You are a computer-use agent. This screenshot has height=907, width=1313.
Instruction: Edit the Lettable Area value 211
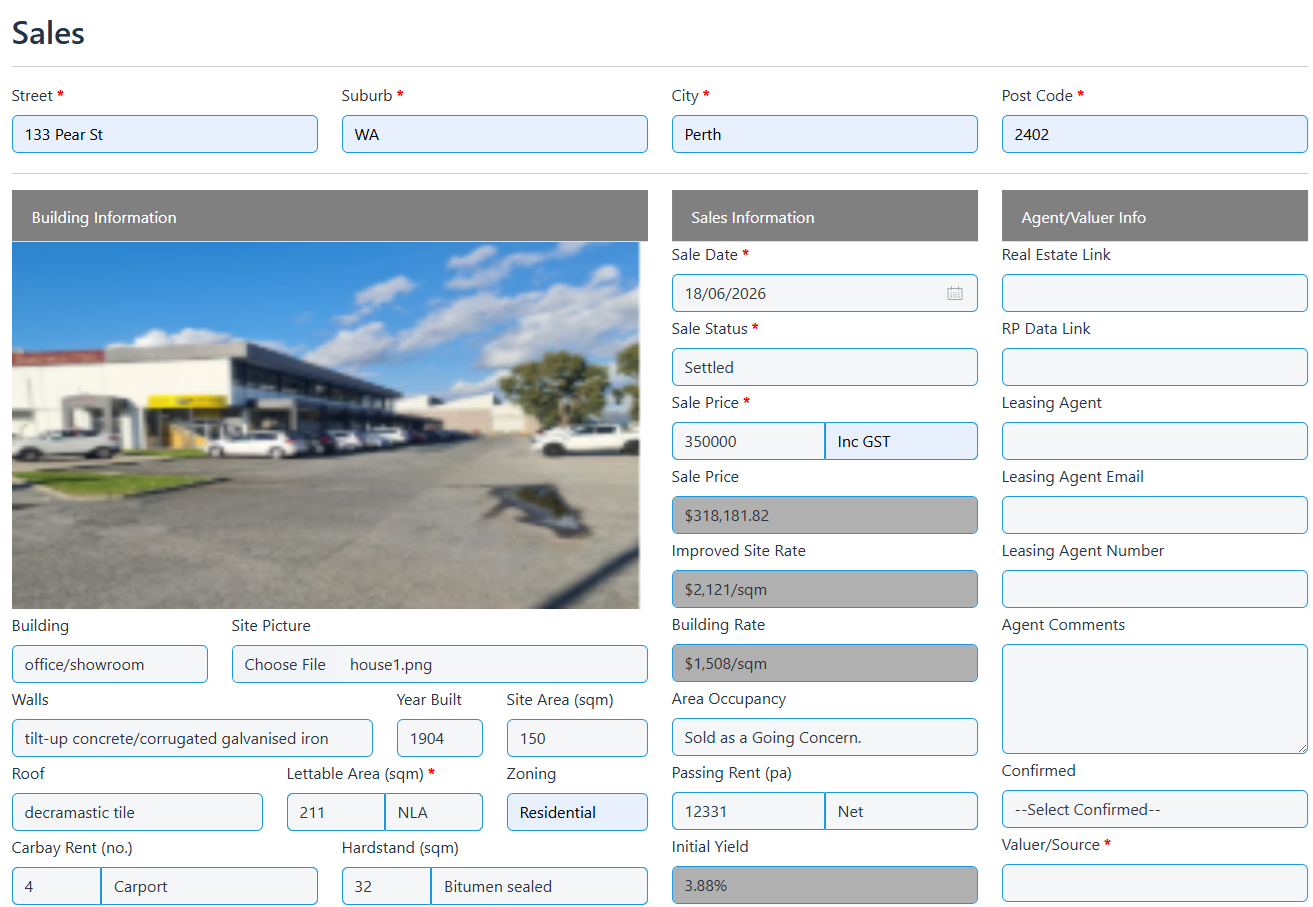point(336,812)
